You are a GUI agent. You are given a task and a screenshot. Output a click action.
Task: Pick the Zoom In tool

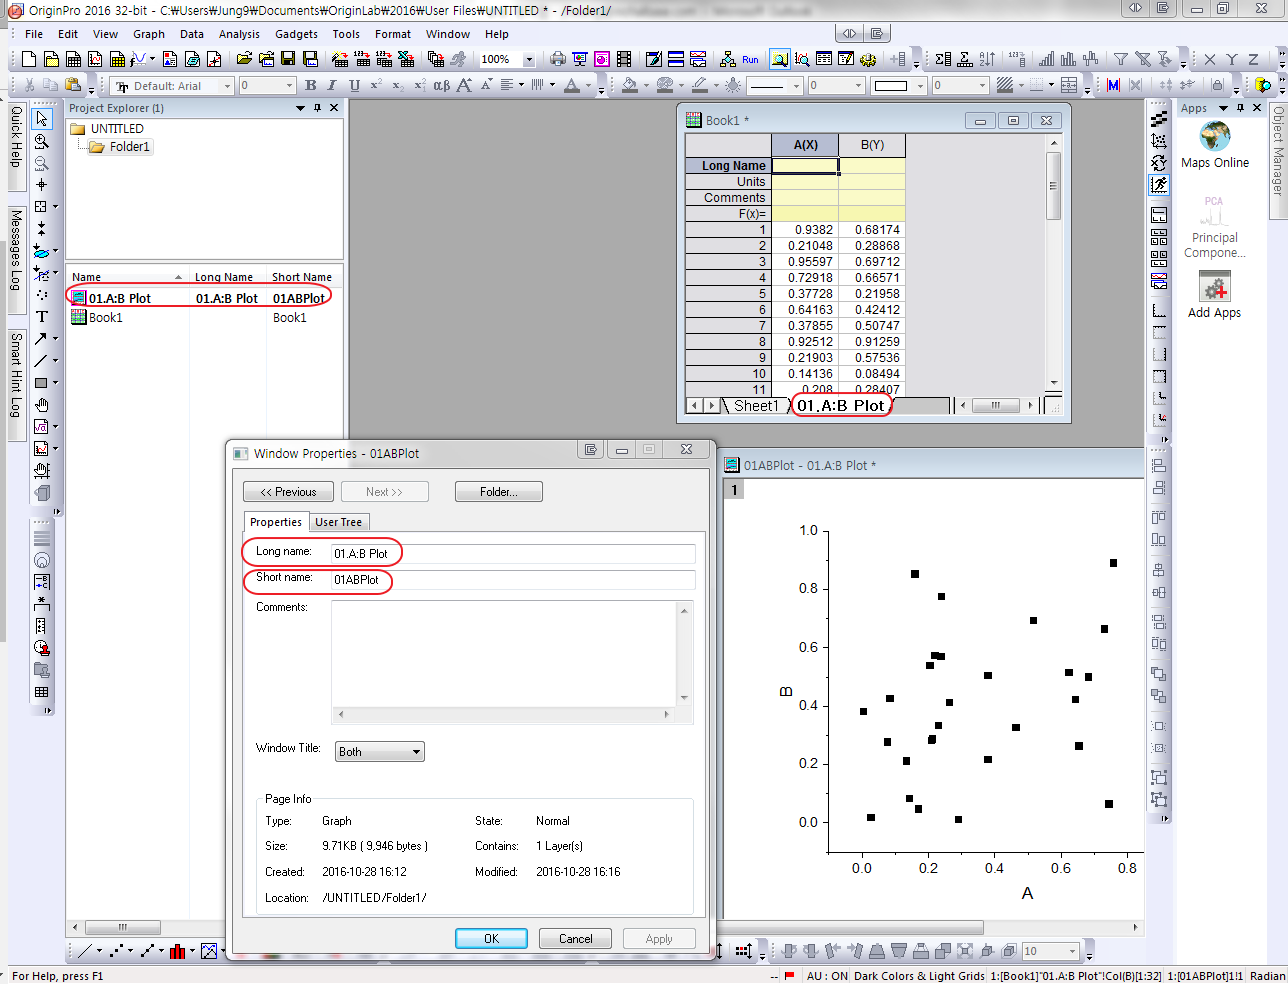point(41,141)
